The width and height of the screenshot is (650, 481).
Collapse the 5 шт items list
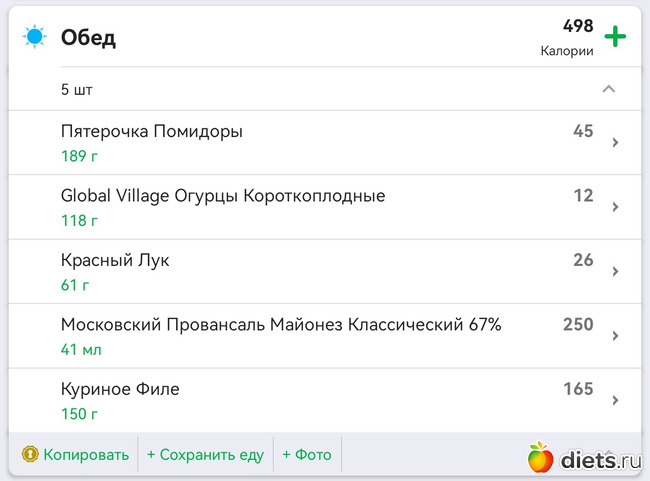[608, 89]
